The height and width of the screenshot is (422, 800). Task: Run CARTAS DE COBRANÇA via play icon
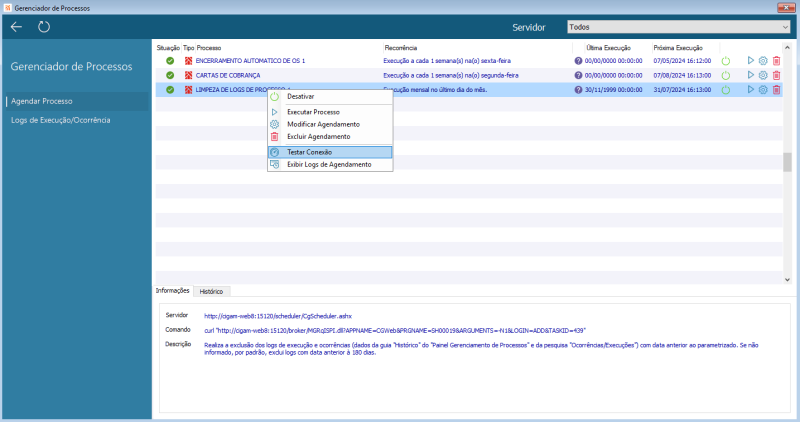pos(751,75)
